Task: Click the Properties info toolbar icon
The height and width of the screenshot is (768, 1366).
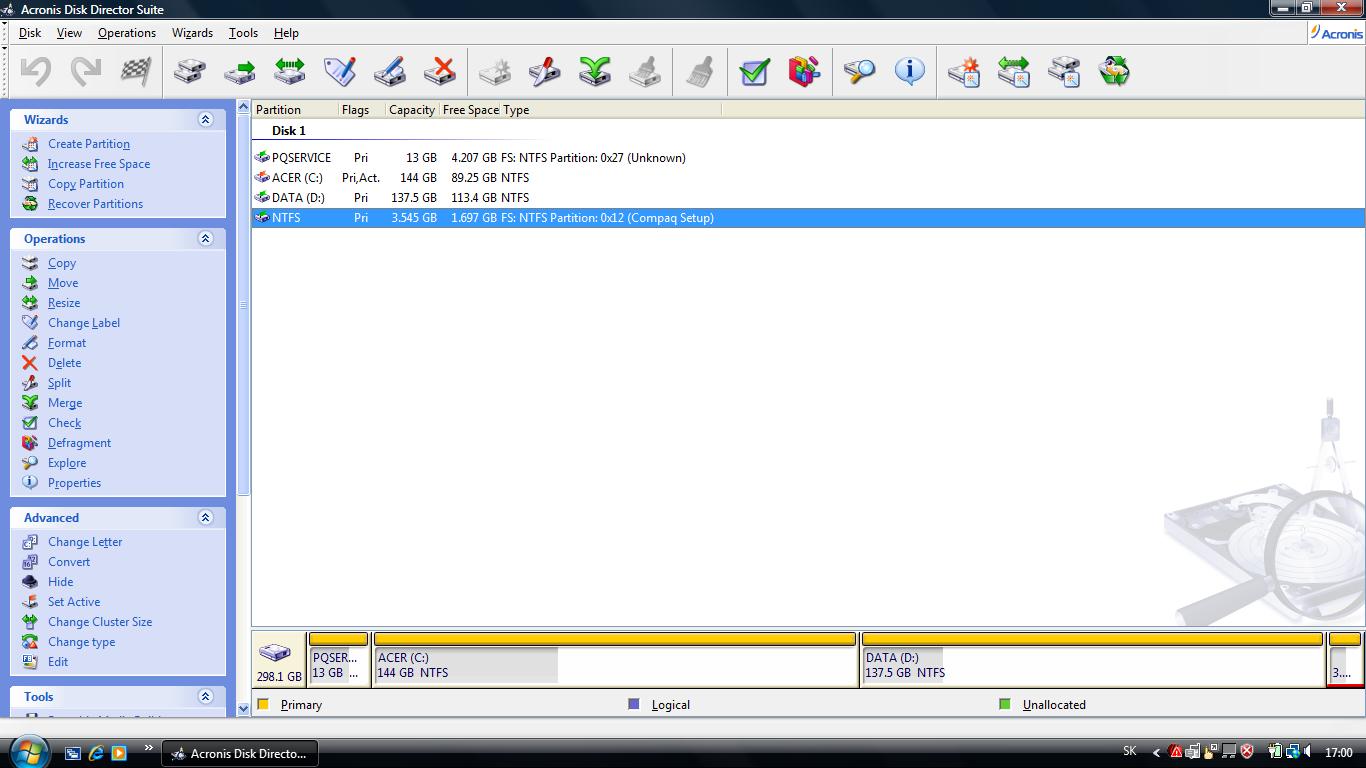Action: tap(909, 71)
